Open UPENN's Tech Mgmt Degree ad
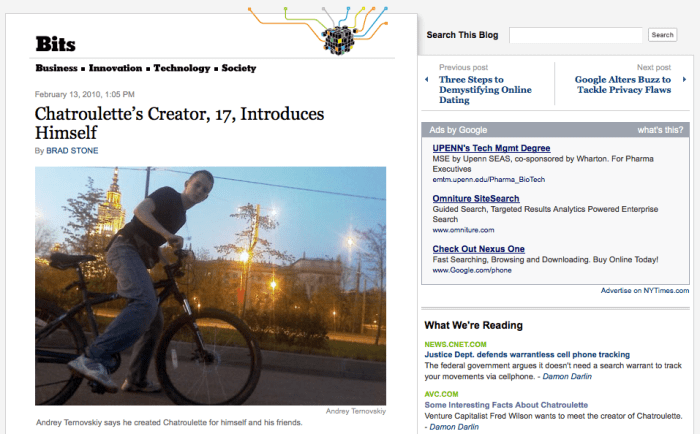Image resolution: width=700 pixels, height=434 pixels. coord(491,148)
